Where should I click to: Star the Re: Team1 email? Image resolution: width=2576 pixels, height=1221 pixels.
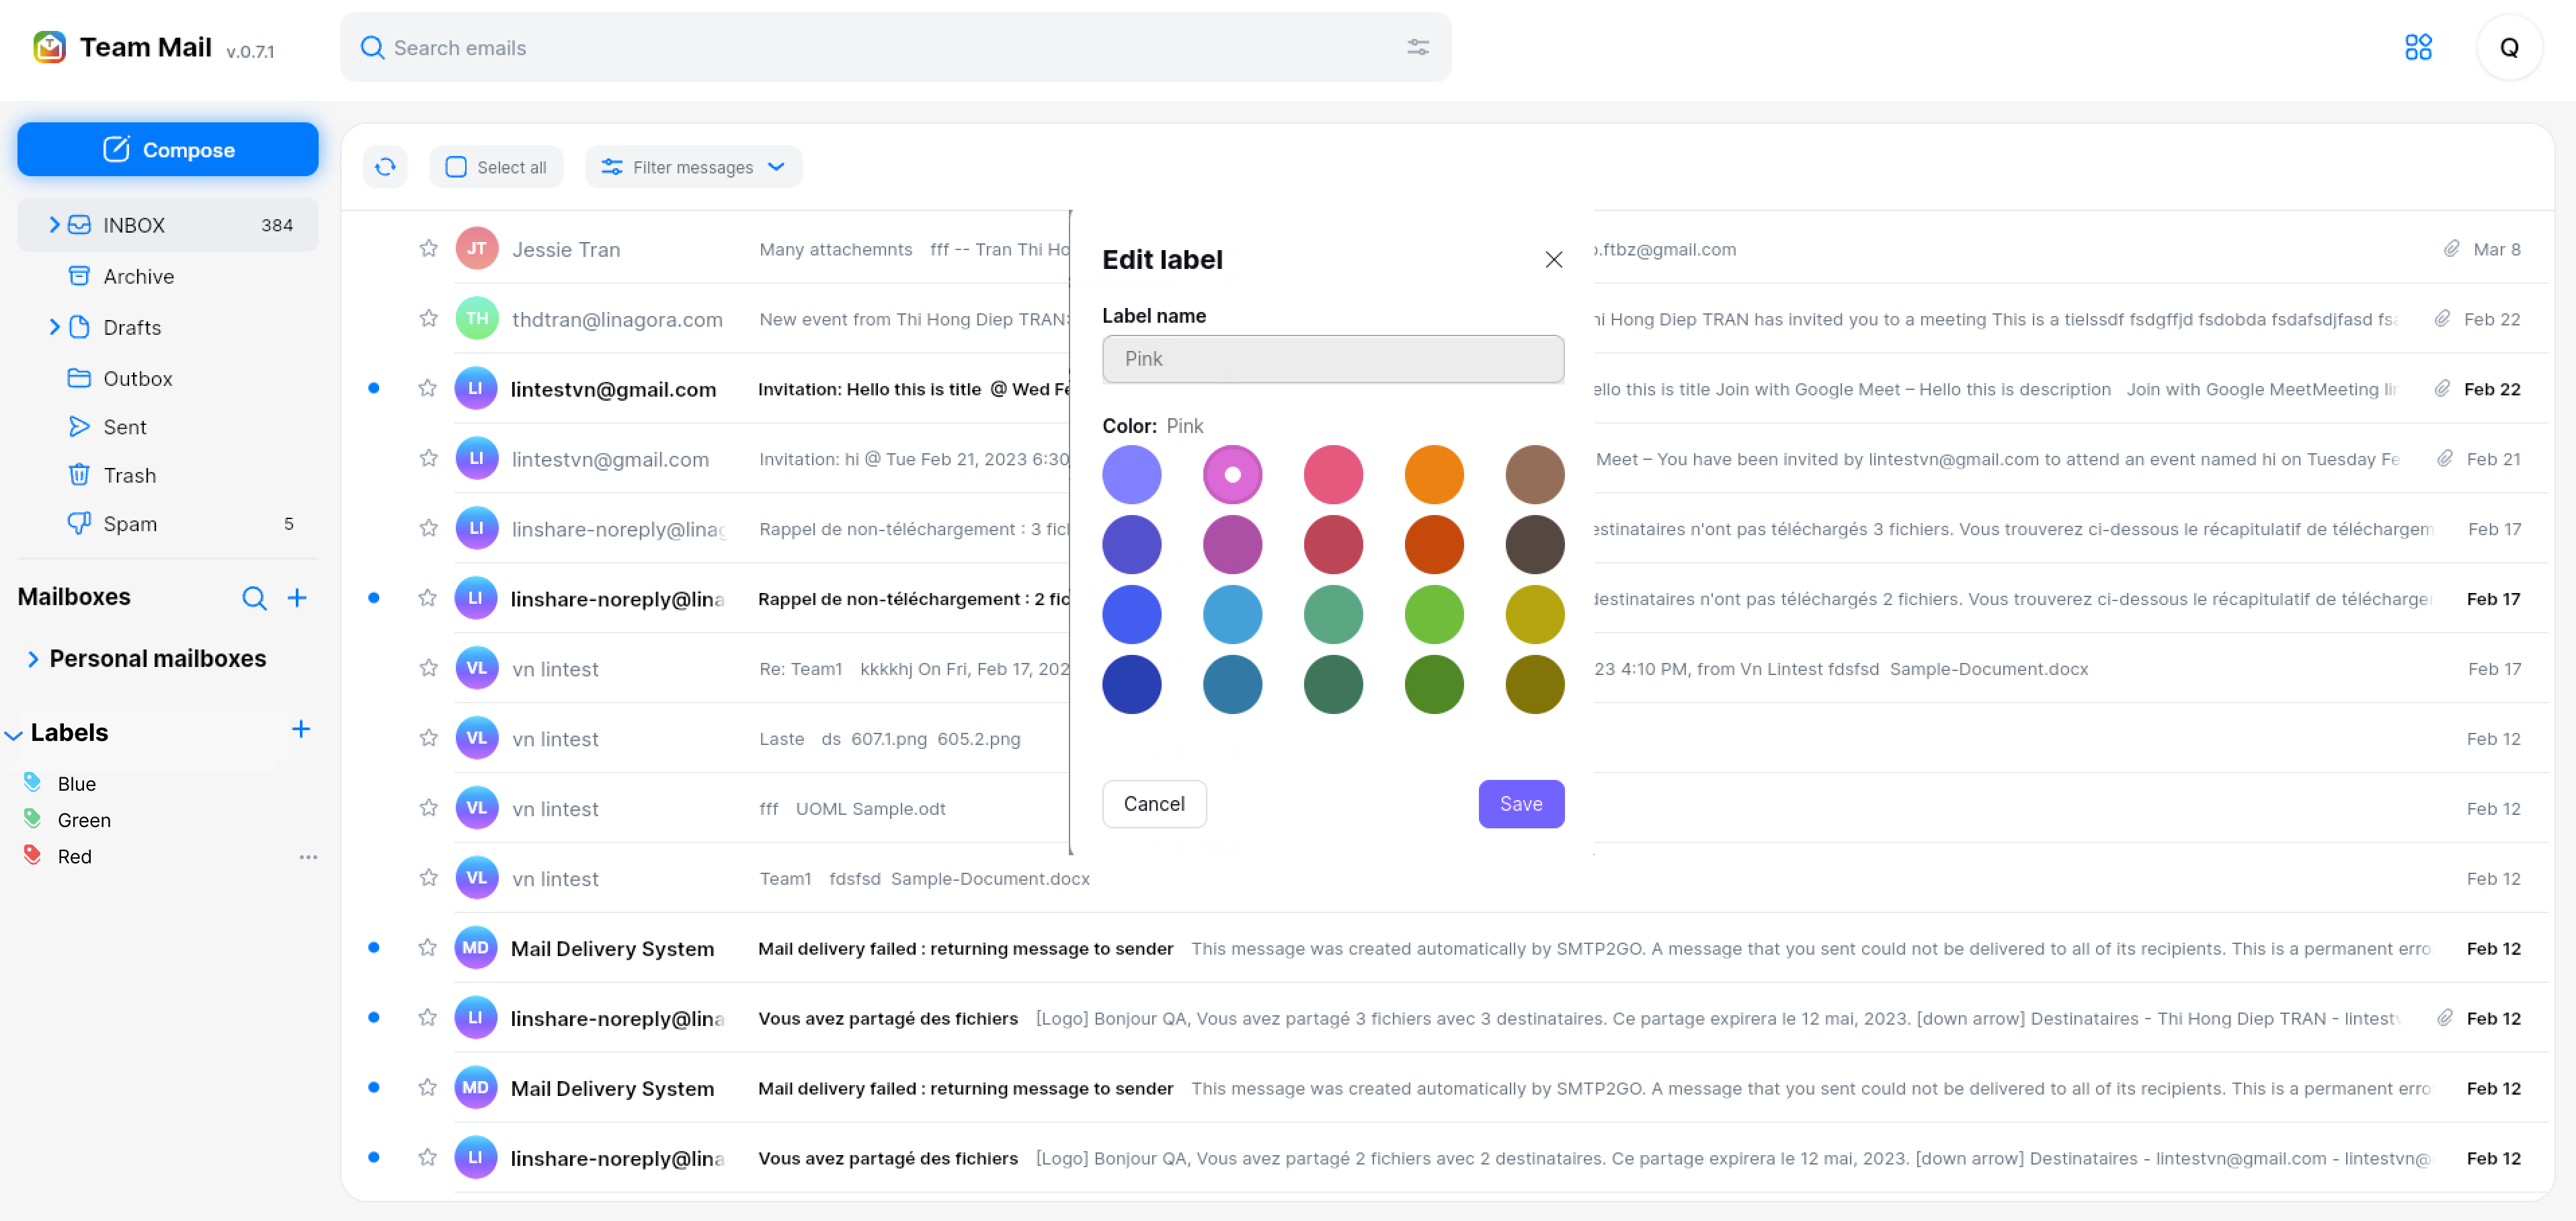coord(428,668)
